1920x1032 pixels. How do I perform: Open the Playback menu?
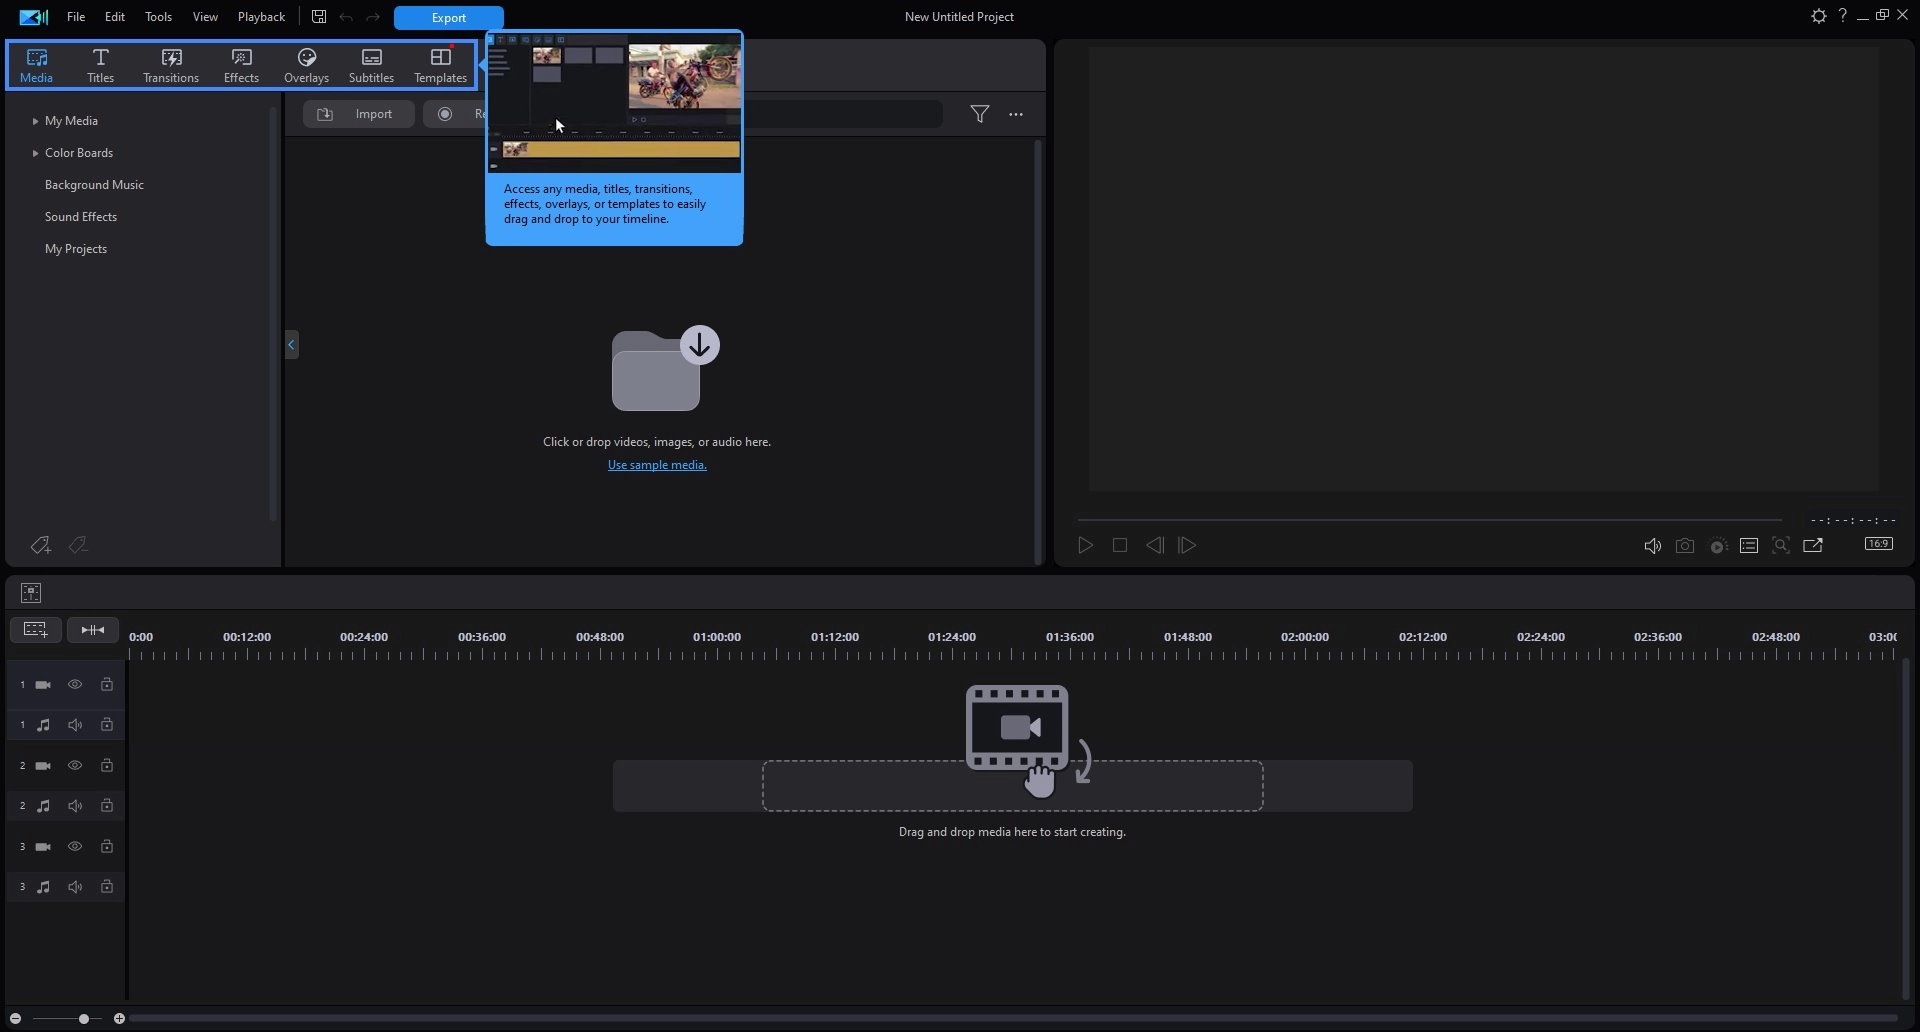261,17
